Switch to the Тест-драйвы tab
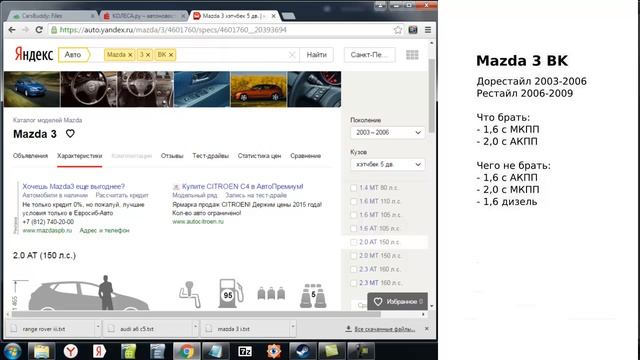Screen dimensions: 640x360 [211, 156]
